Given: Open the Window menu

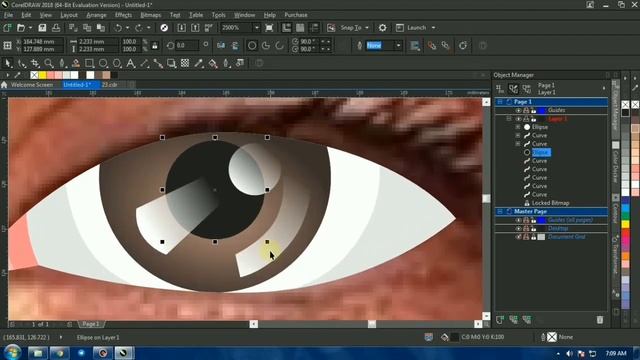Looking at the screenshot, I should (x=244, y=15).
